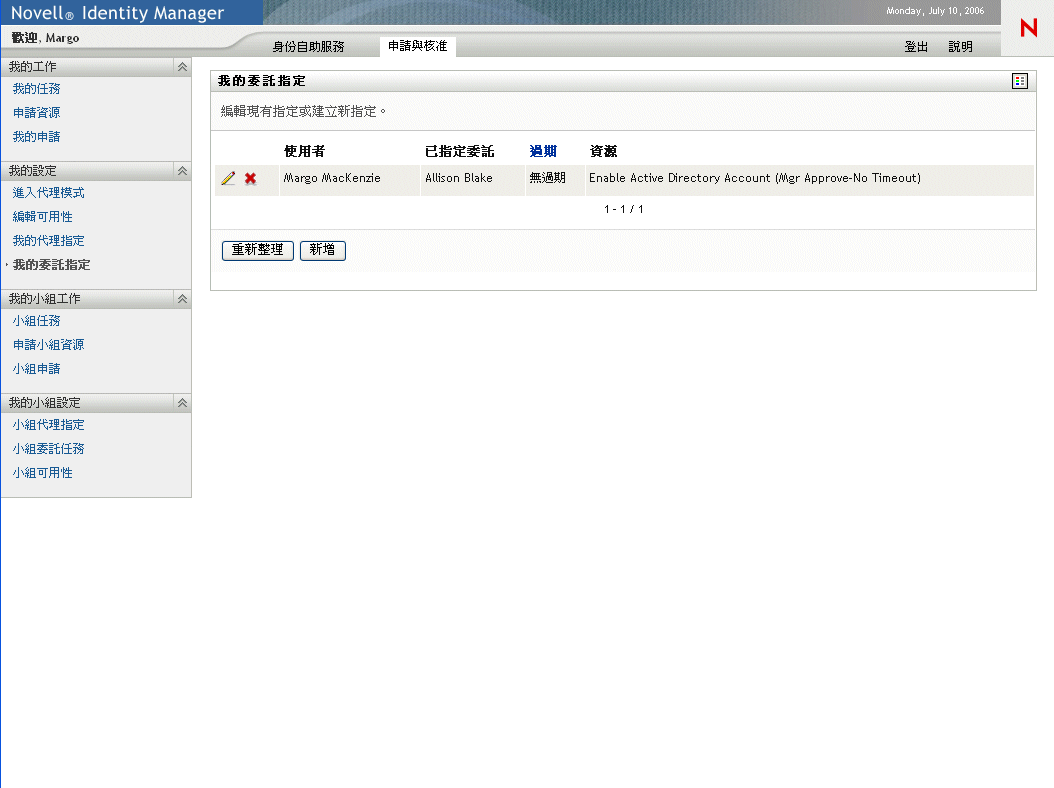Open the display options grid icon
The height and width of the screenshot is (788, 1054).
click(1020, 81)
